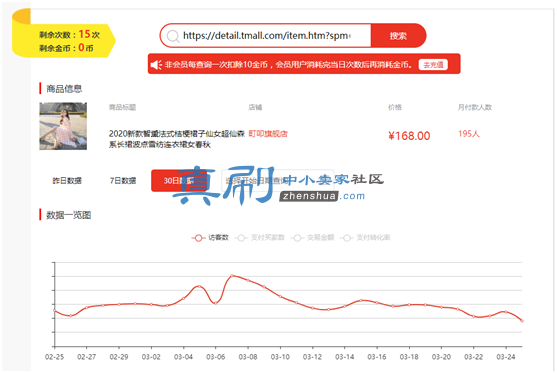Toggle the 访客数 legend series
This screenshot has width=557, height=373.
point(210,238)
